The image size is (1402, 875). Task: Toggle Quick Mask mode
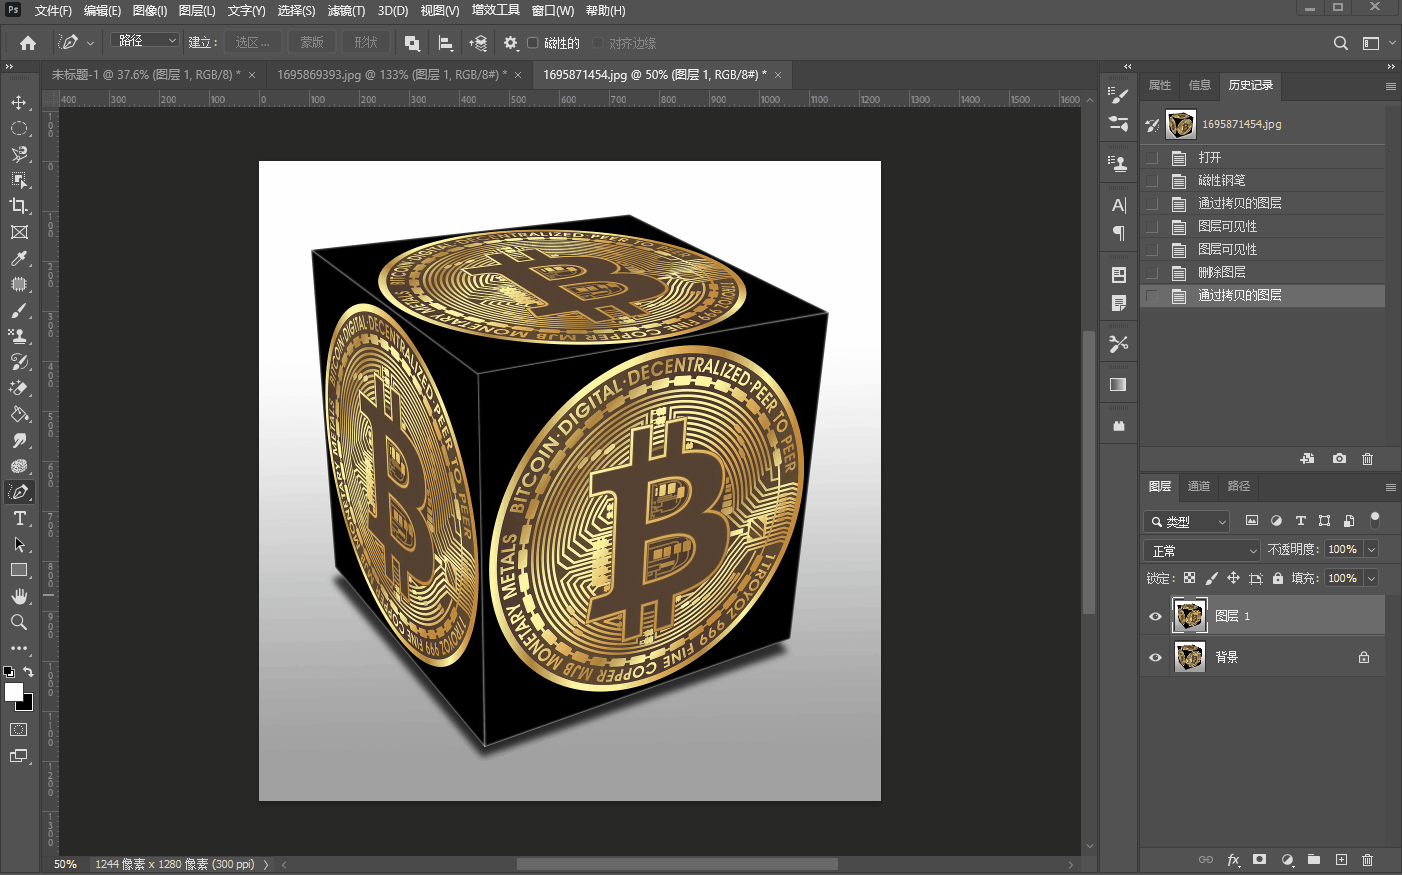(x=19, y=730)
